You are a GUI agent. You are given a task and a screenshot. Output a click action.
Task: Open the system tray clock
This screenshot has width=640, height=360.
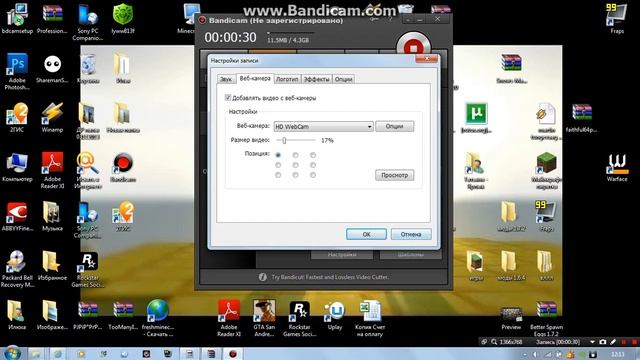[x=618, y=354]
